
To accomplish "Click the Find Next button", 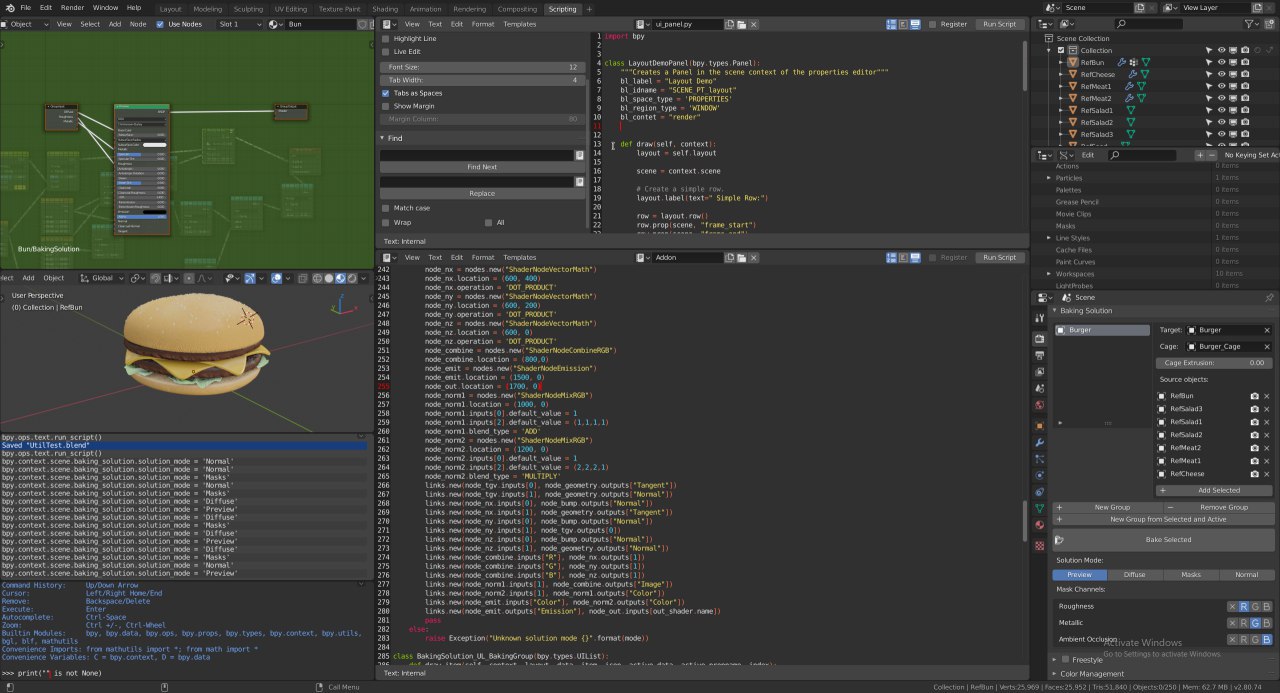I will pos(482,167).
